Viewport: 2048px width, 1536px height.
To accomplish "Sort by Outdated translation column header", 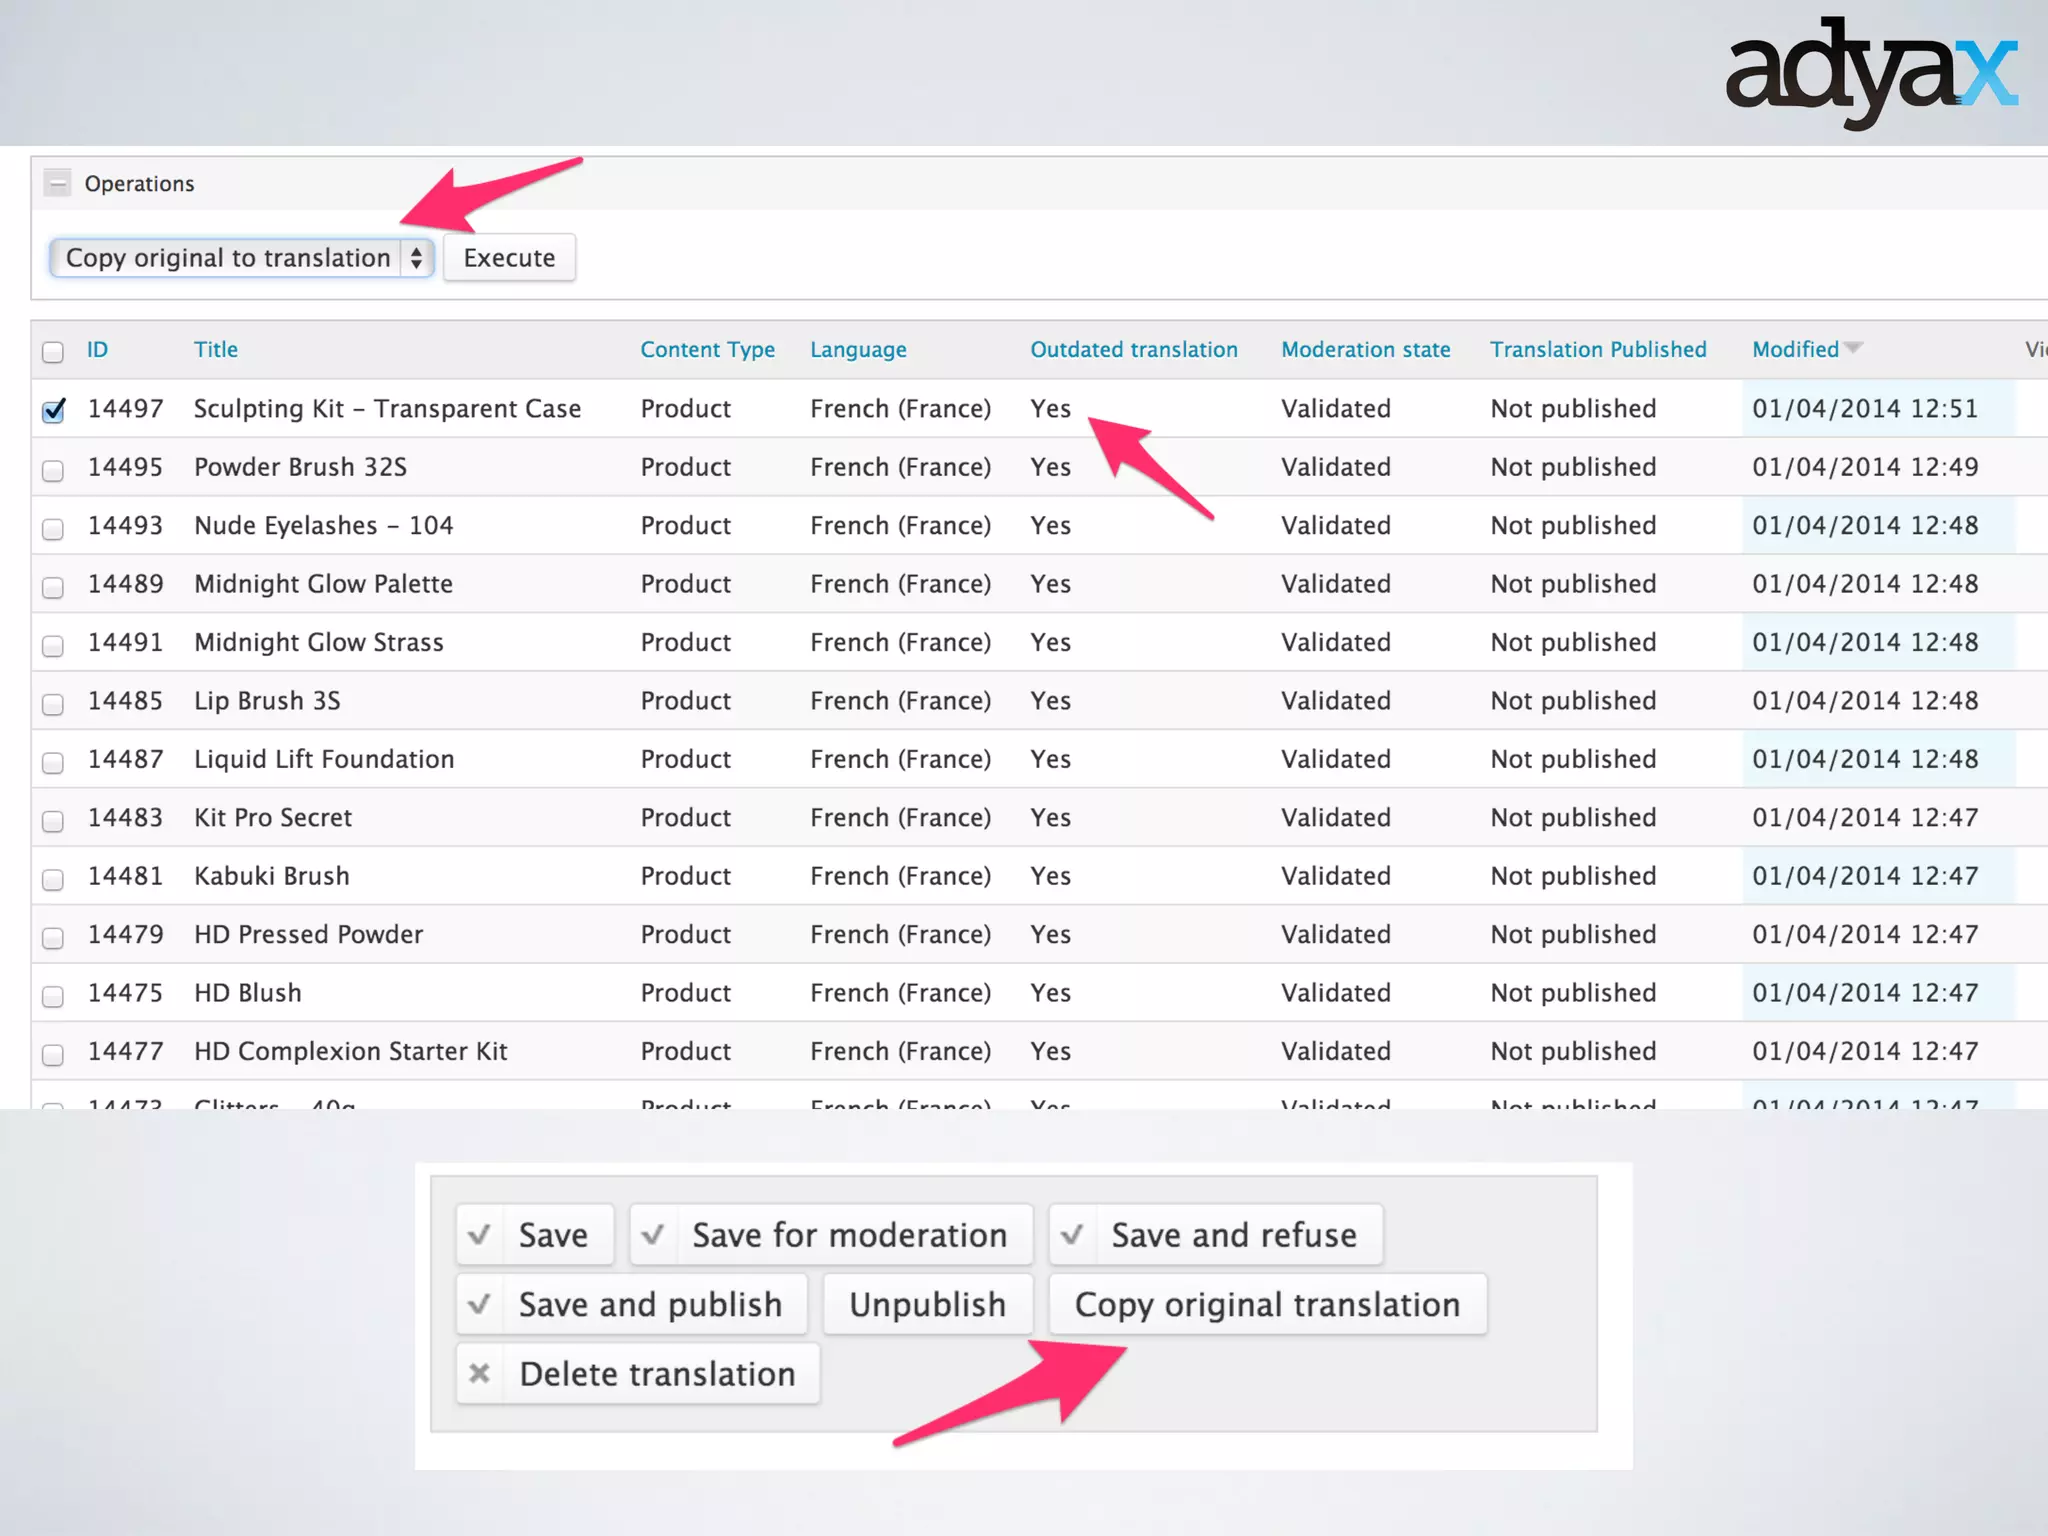I will (1133, 350).
